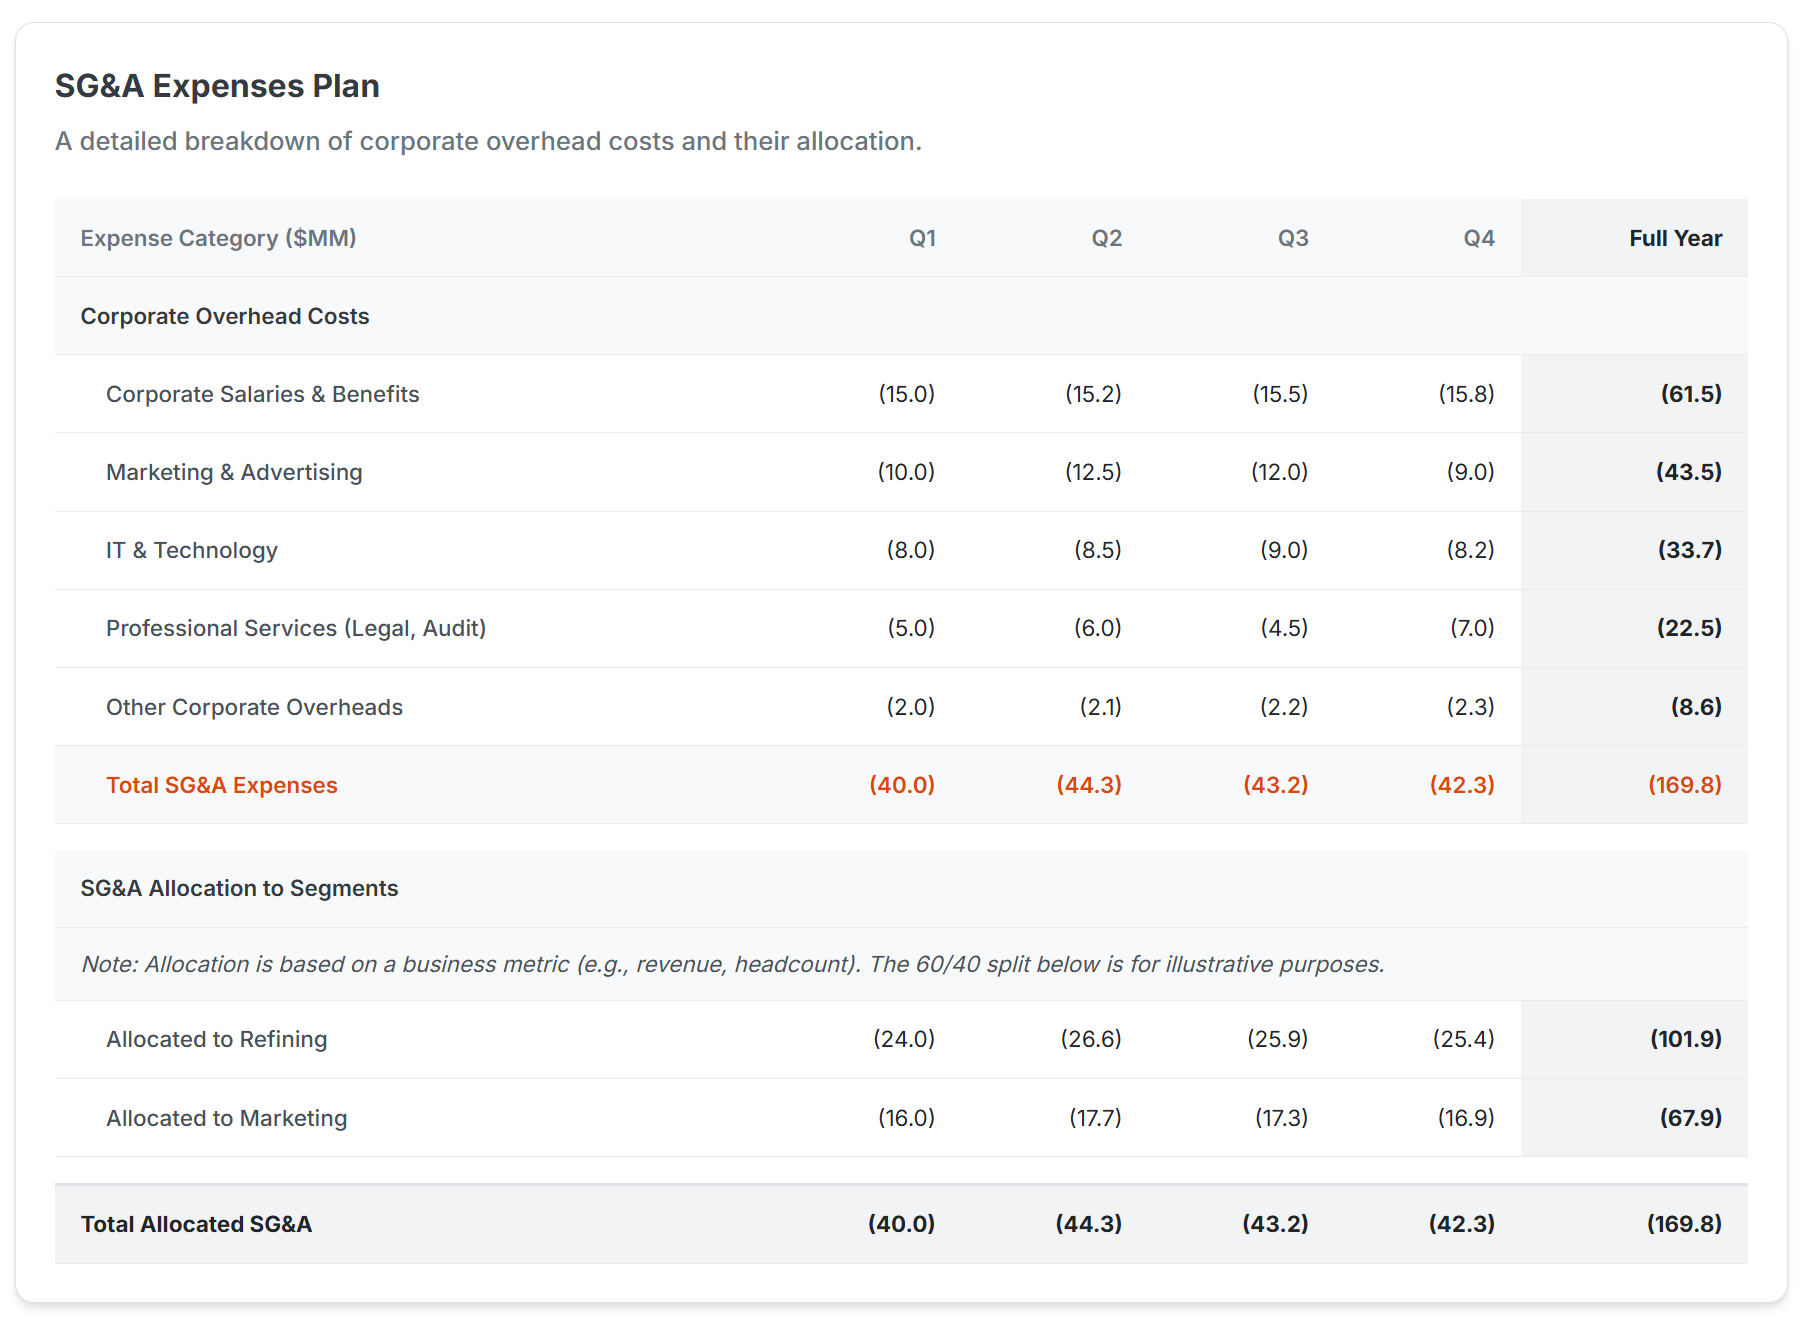Click Allocated to Refining full year (101.9)
The width and height of the screenshot is (1812, 1337).
pyautogui.click(x=1686, y=1039)
